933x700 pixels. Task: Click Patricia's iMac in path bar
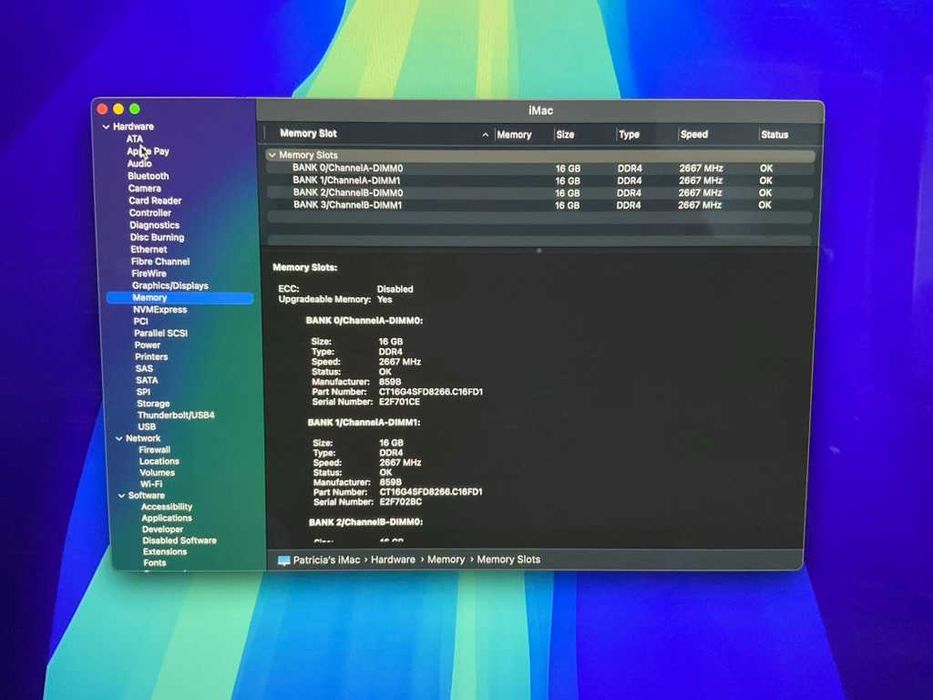pyautogui.click(x=326, y=560)
